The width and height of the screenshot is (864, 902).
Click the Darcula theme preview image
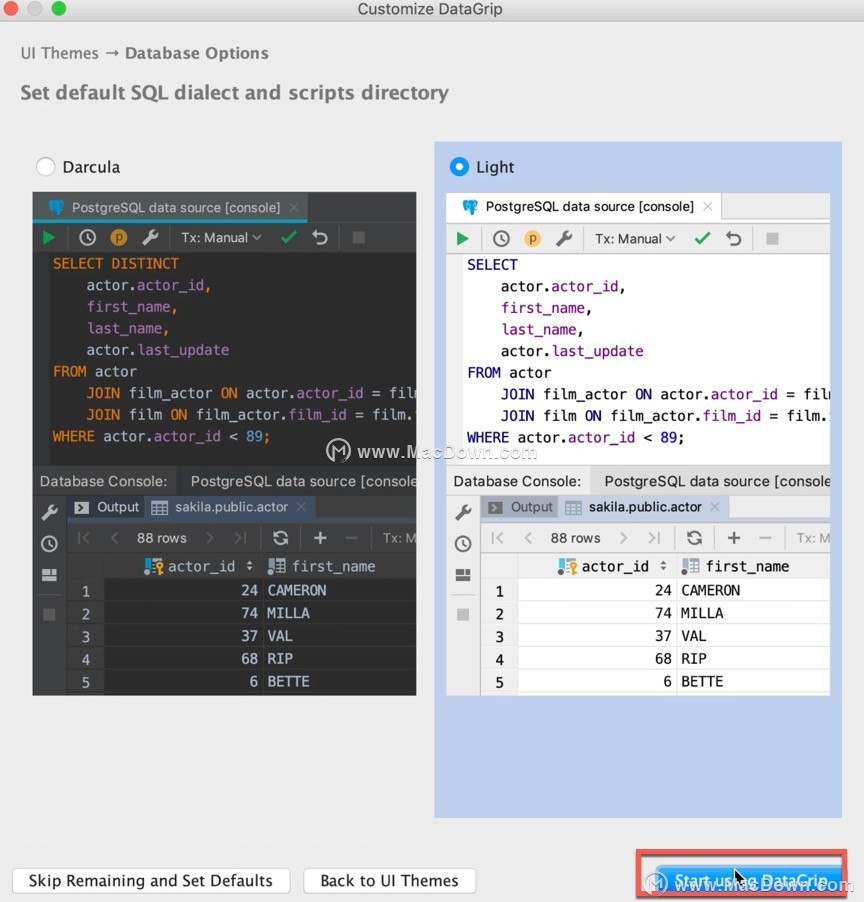[224, 444]
